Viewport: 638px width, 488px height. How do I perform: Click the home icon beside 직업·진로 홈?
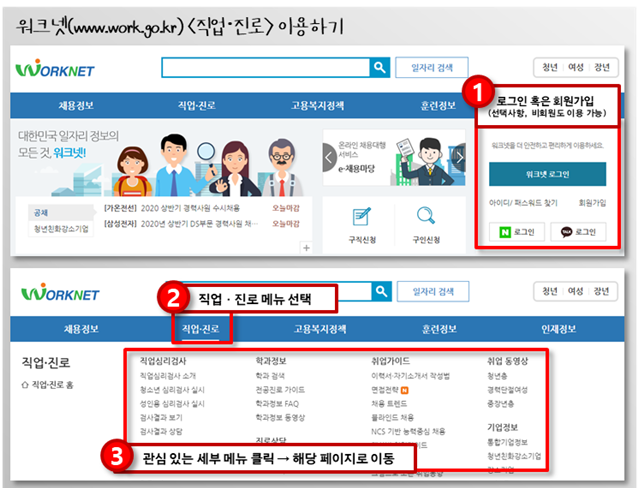coord(25,385)
